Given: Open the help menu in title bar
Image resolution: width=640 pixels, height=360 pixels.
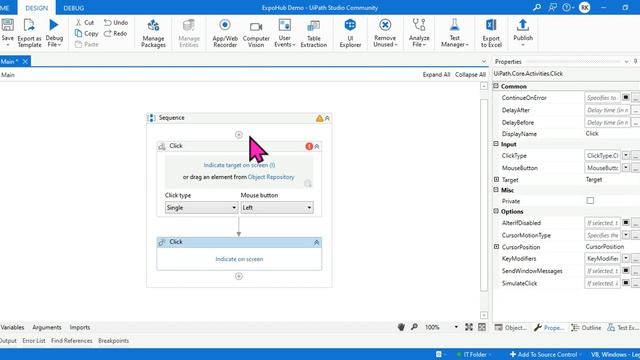Looking at the screenshot, I should 567,7.
